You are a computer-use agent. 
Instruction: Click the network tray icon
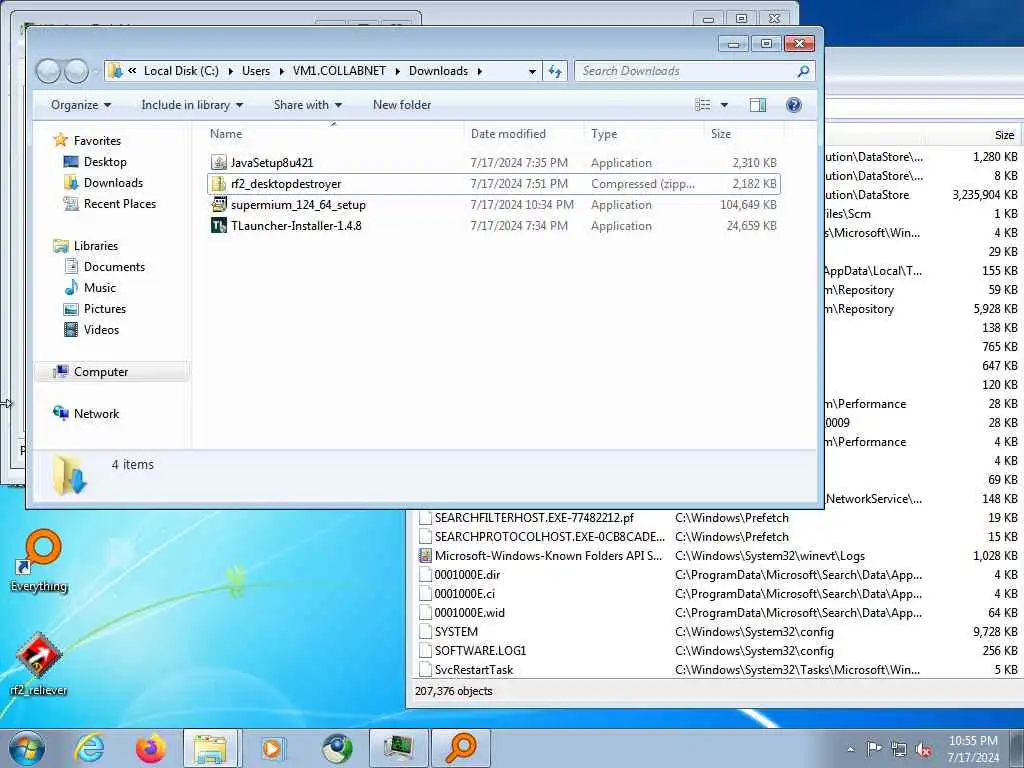pos(899,749)
